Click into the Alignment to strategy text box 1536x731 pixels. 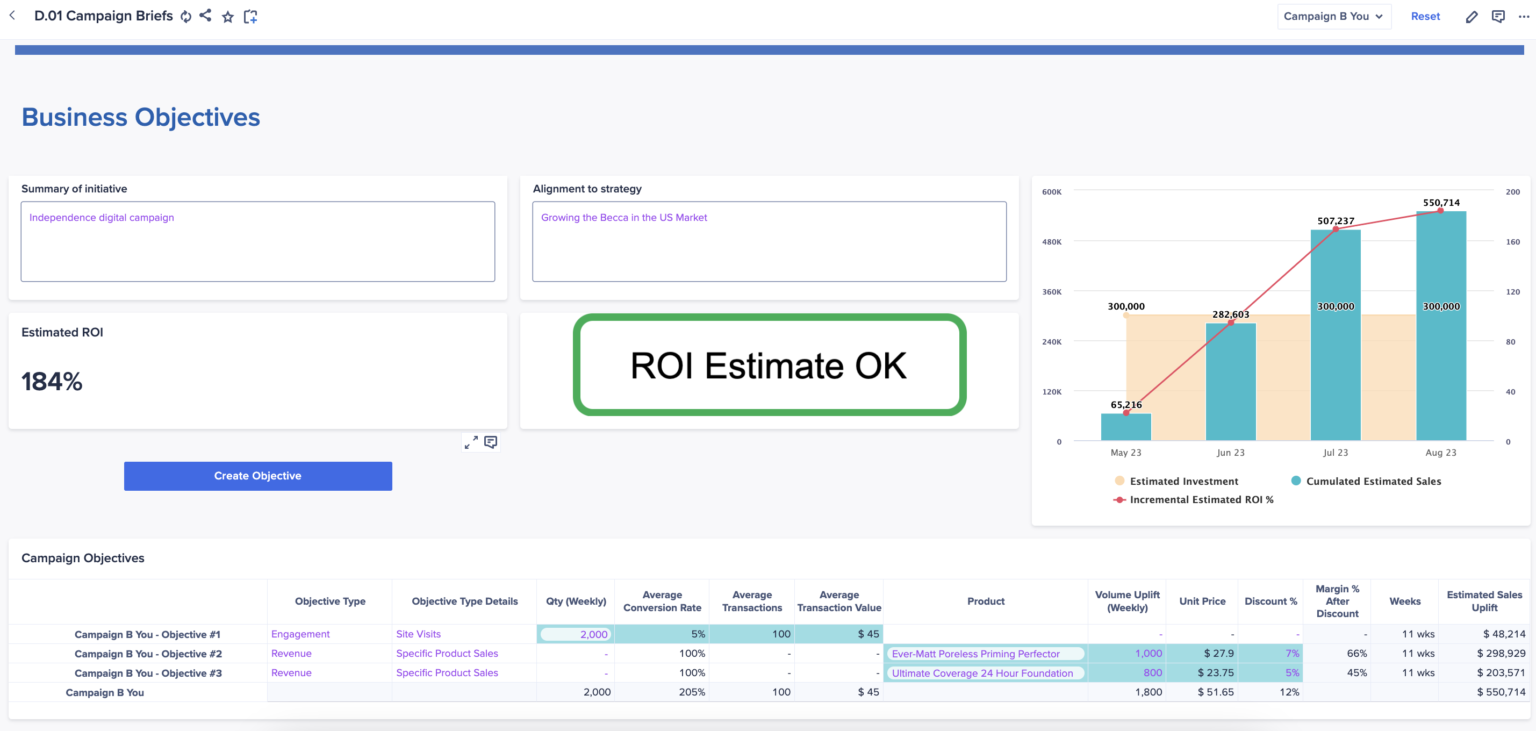point(769,242)
